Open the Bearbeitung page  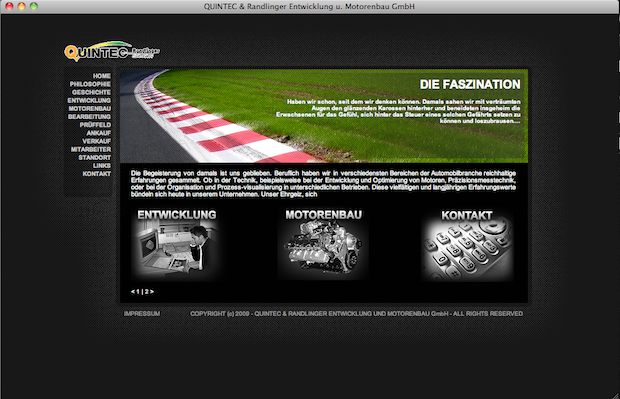point(89,117)
